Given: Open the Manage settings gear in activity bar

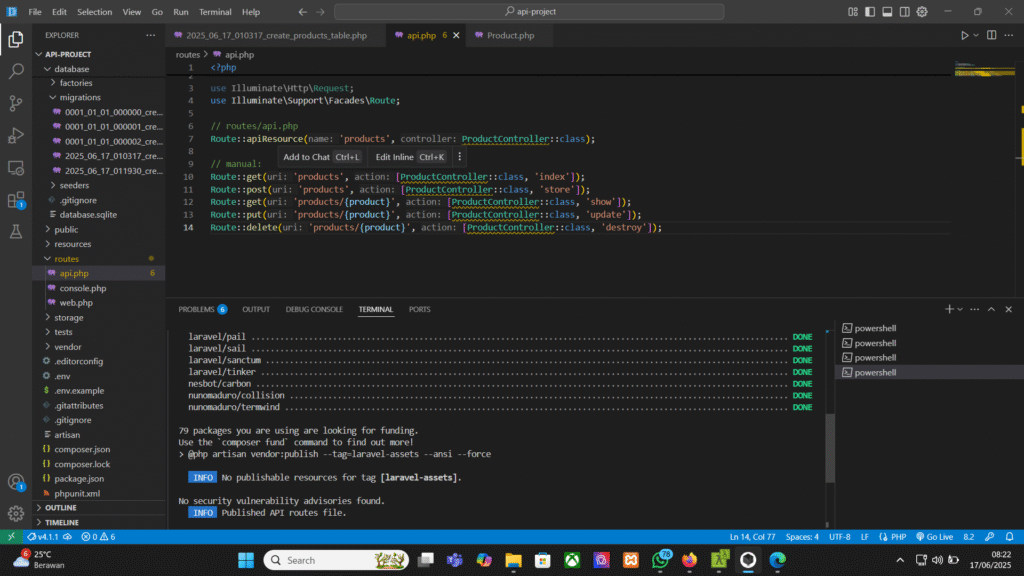Looking at the screenshot, I should 16,513.
